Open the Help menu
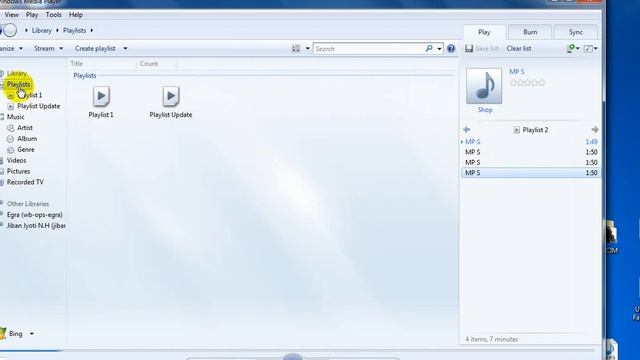640x360 pixels. (76, 15)
